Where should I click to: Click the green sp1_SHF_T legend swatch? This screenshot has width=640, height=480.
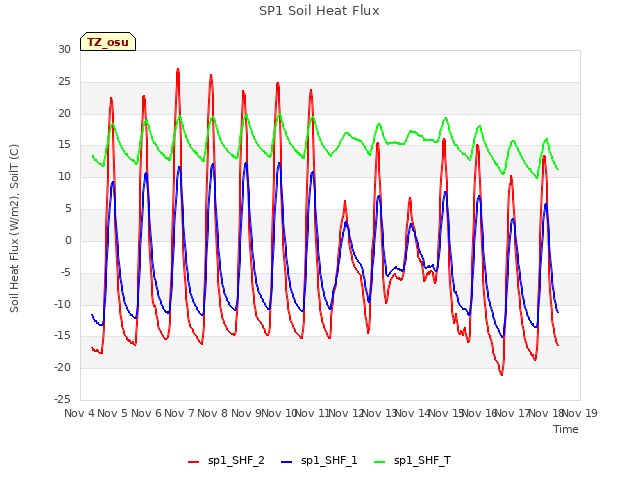[x=380, y=462]
